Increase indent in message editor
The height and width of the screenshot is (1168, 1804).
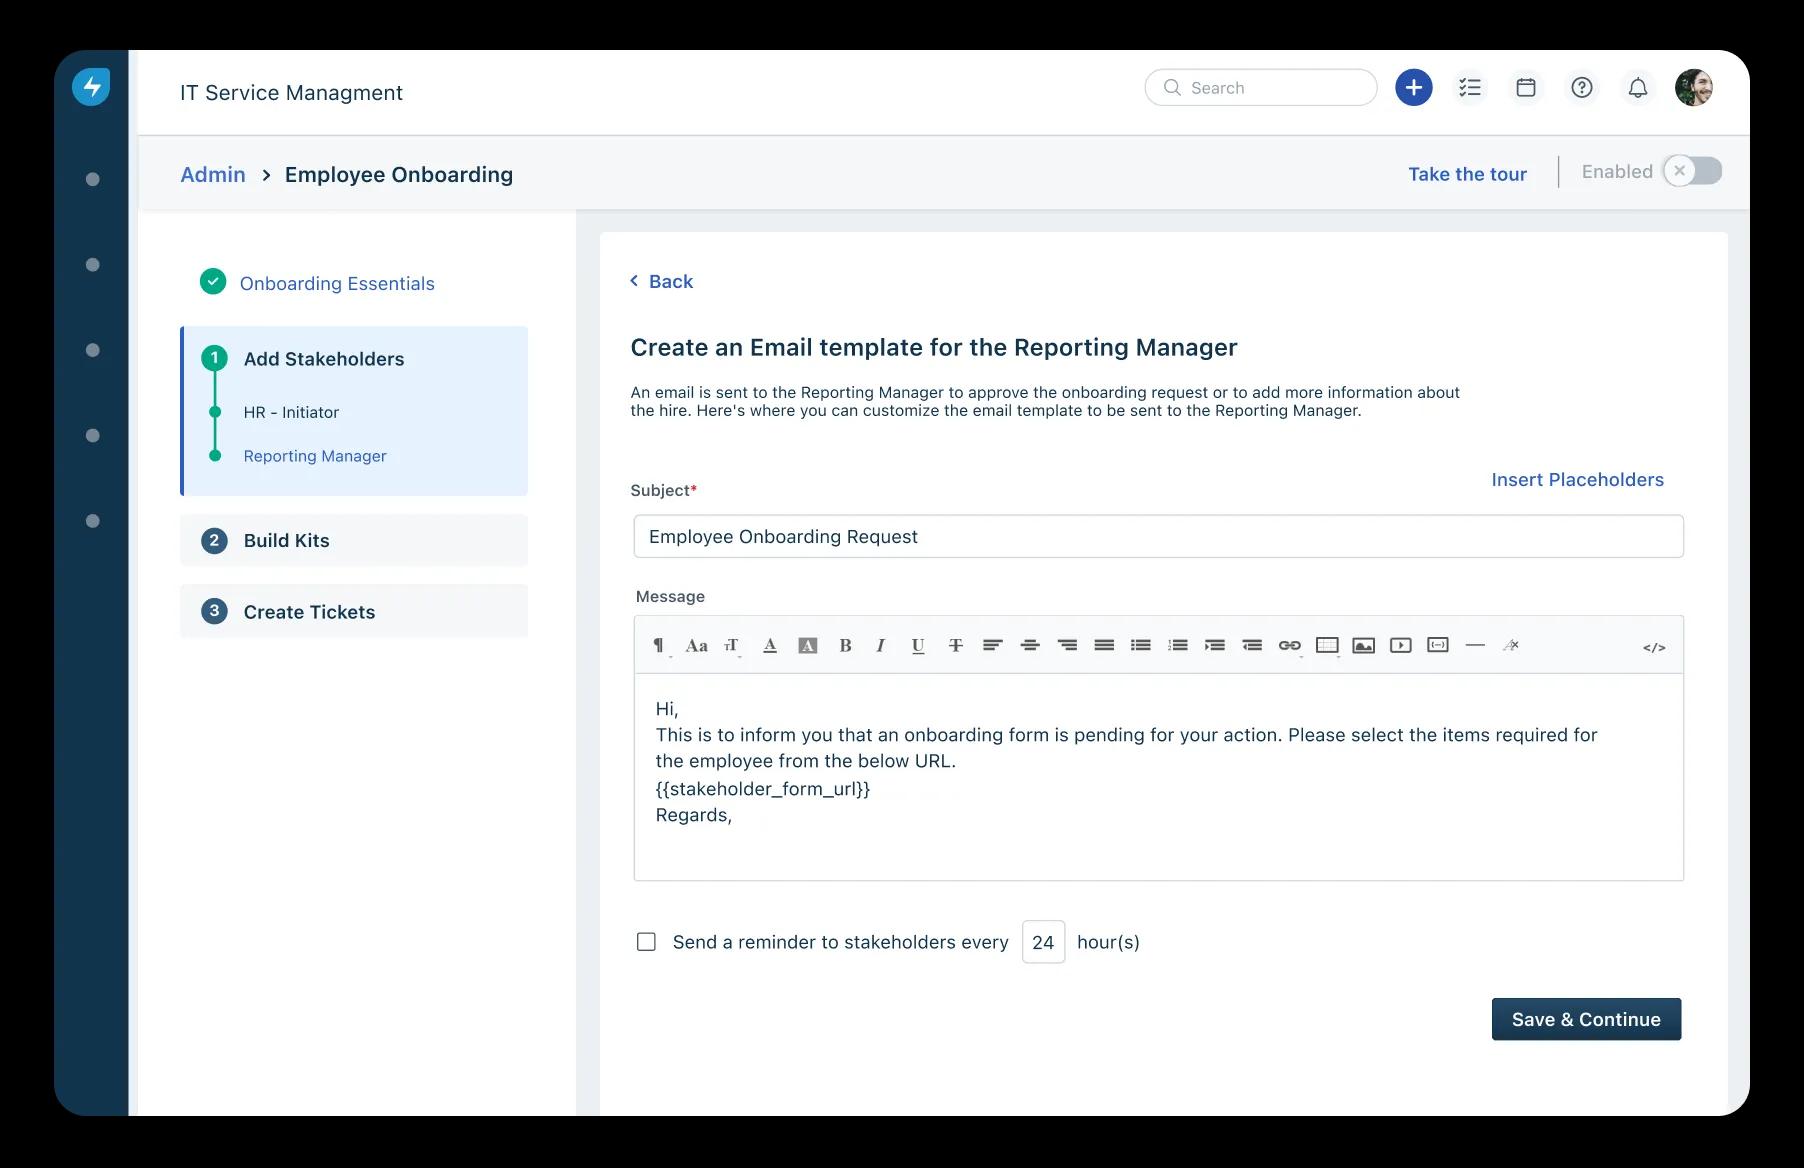pos(1215,646)
